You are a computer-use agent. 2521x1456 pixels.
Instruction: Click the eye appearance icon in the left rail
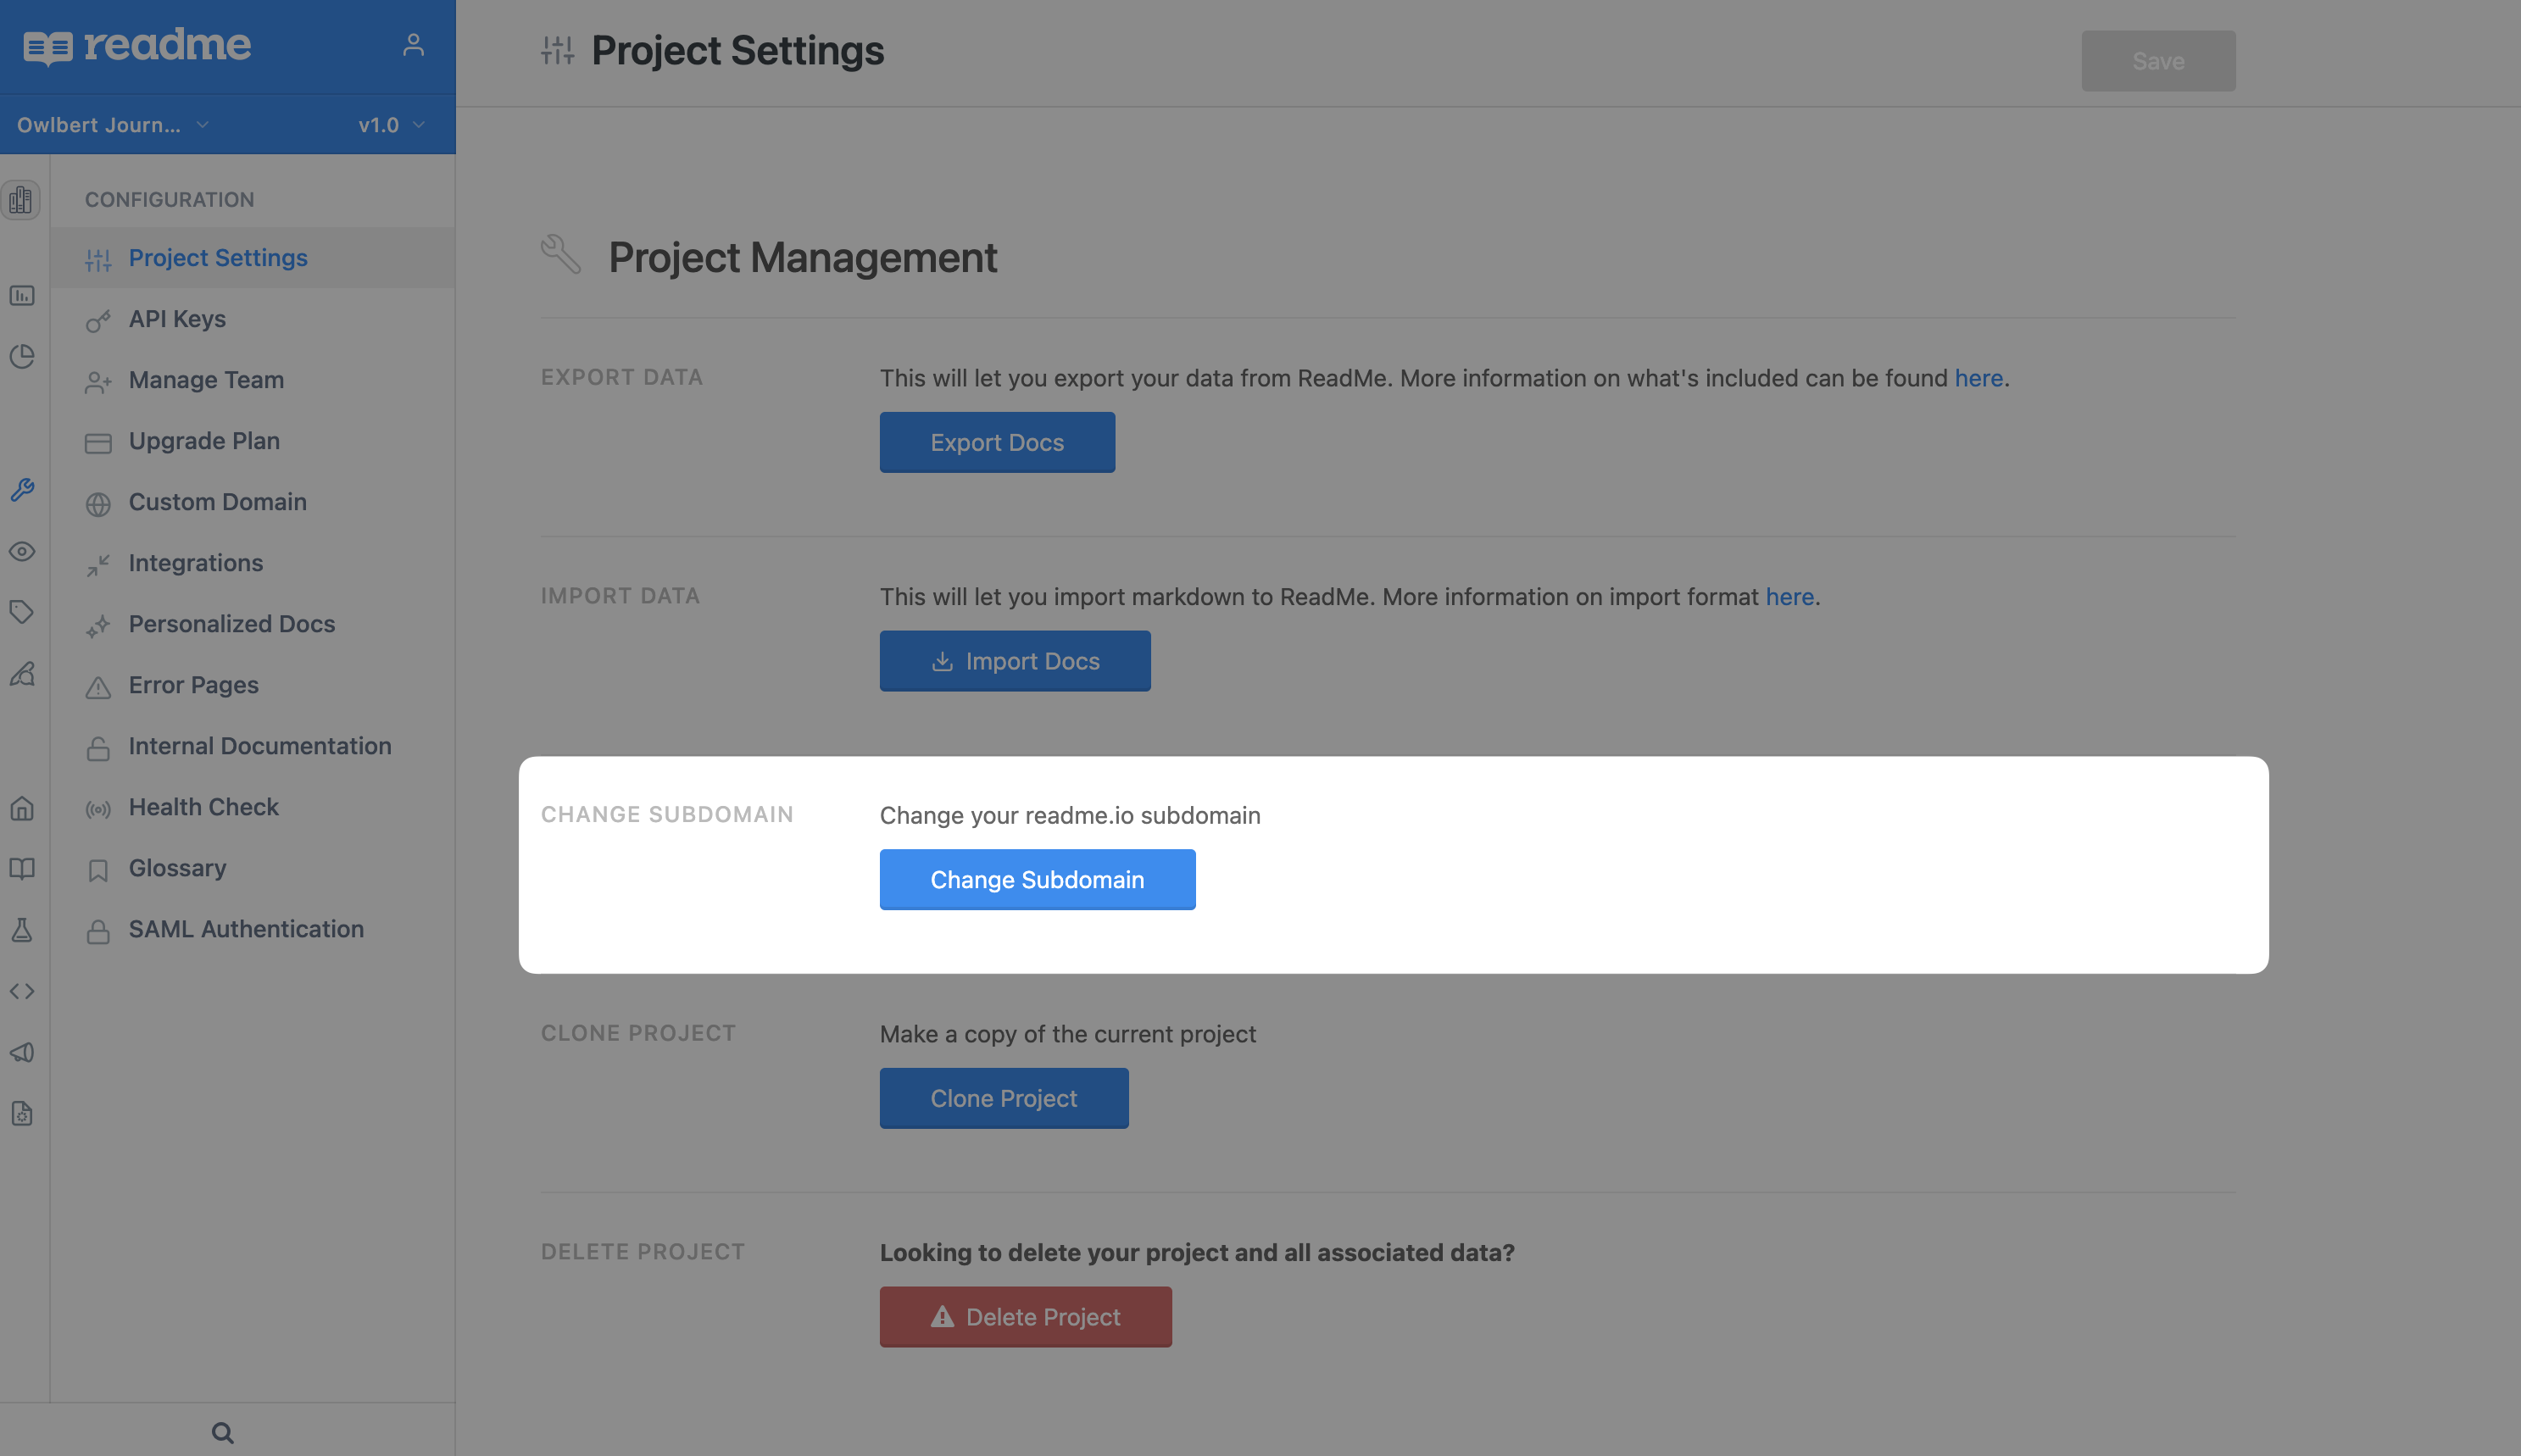(22, 551)
